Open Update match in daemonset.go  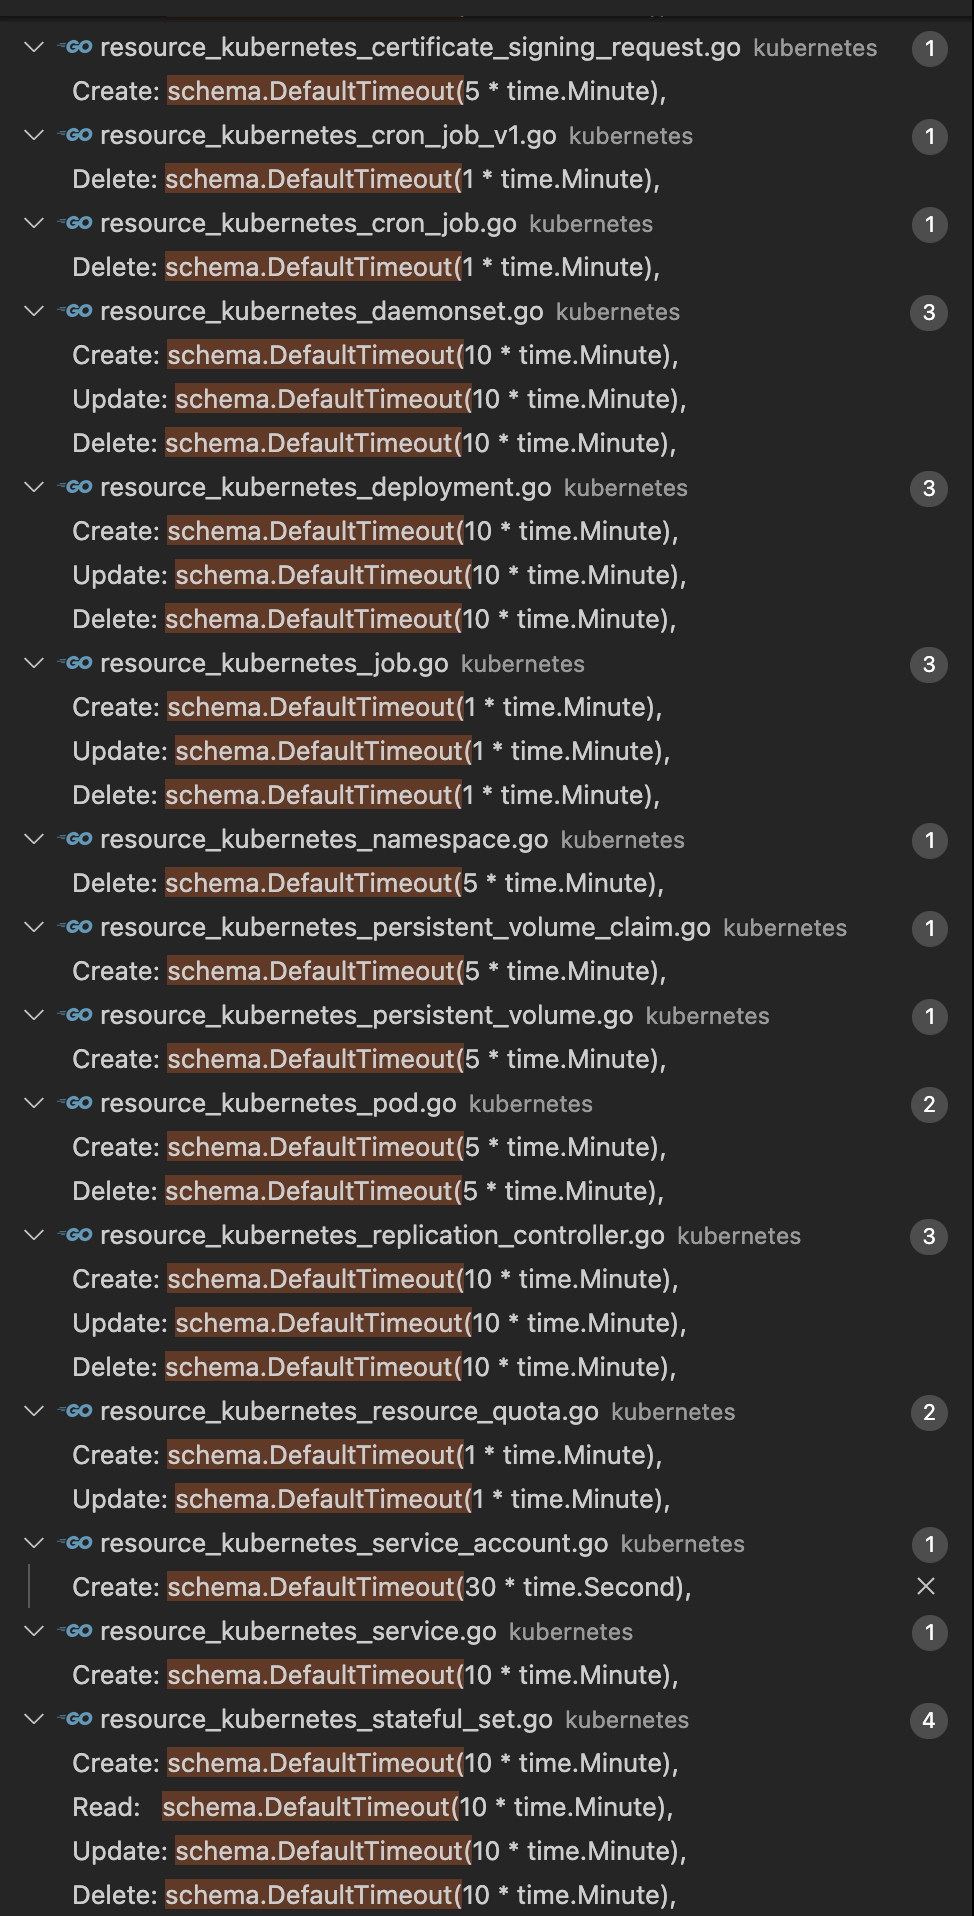pos(379,399)
